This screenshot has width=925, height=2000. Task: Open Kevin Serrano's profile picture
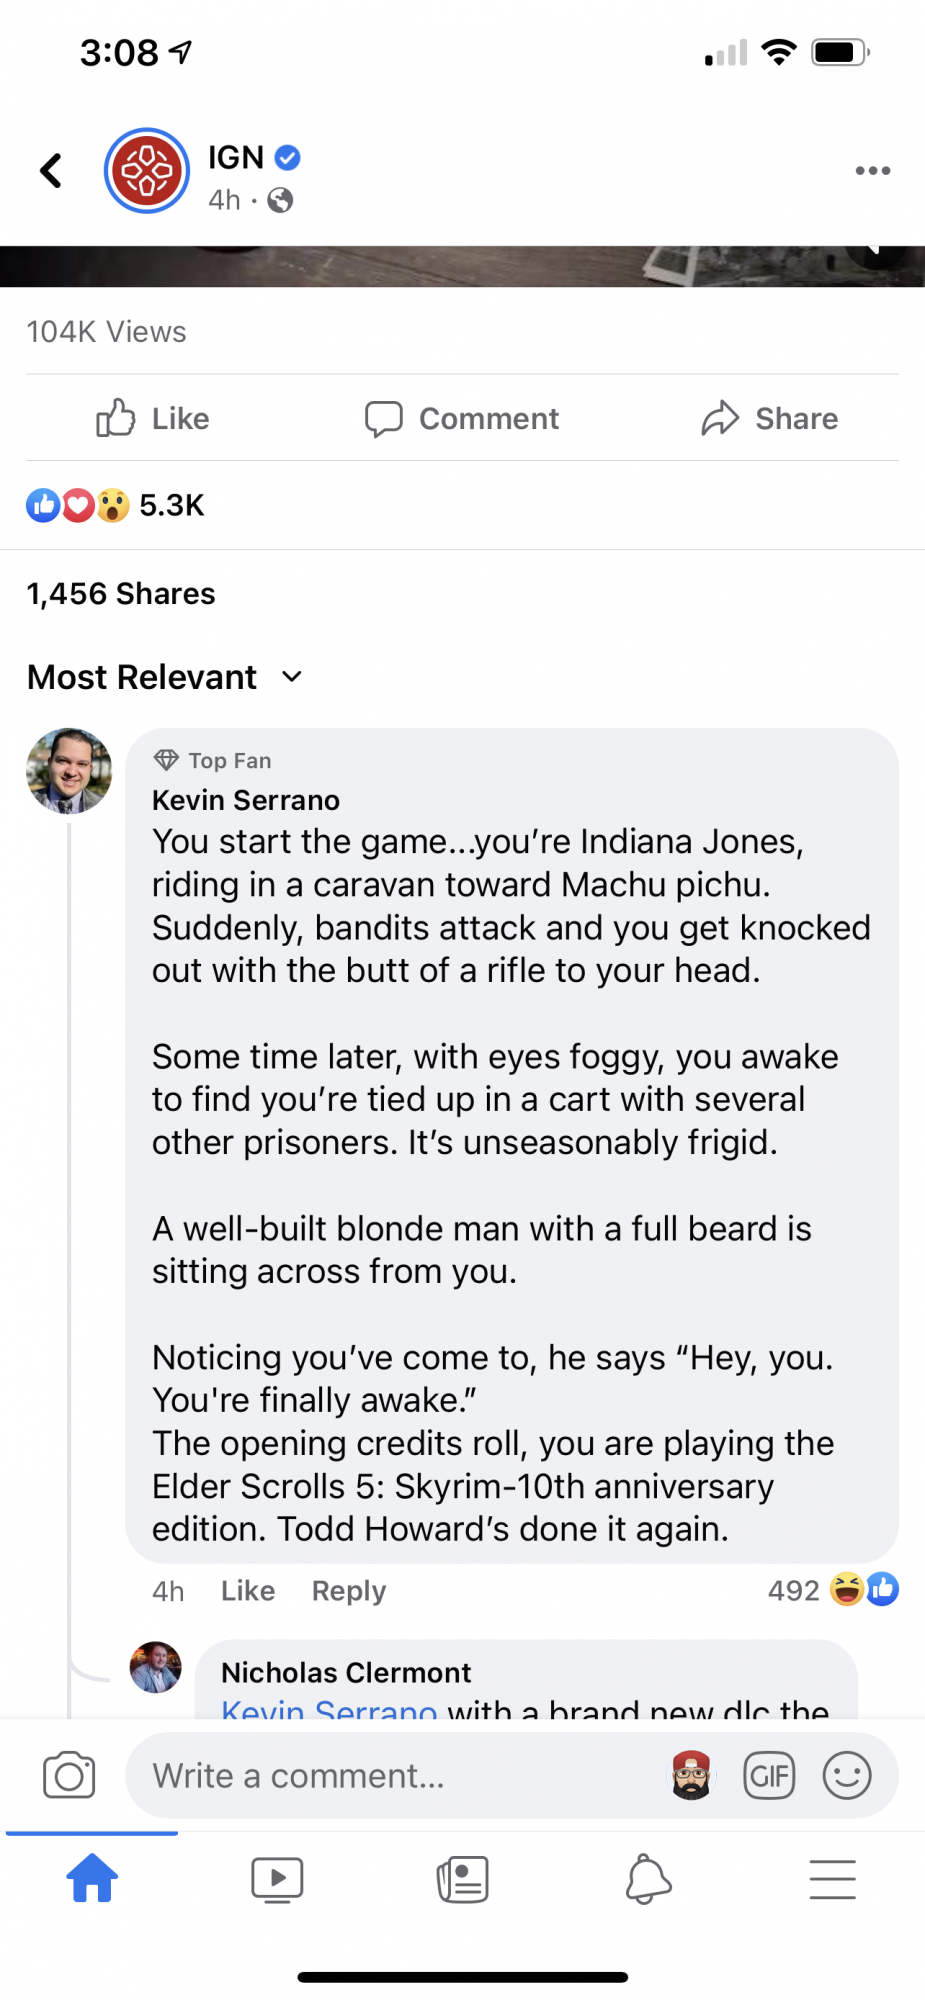click(x=69, y=771)
